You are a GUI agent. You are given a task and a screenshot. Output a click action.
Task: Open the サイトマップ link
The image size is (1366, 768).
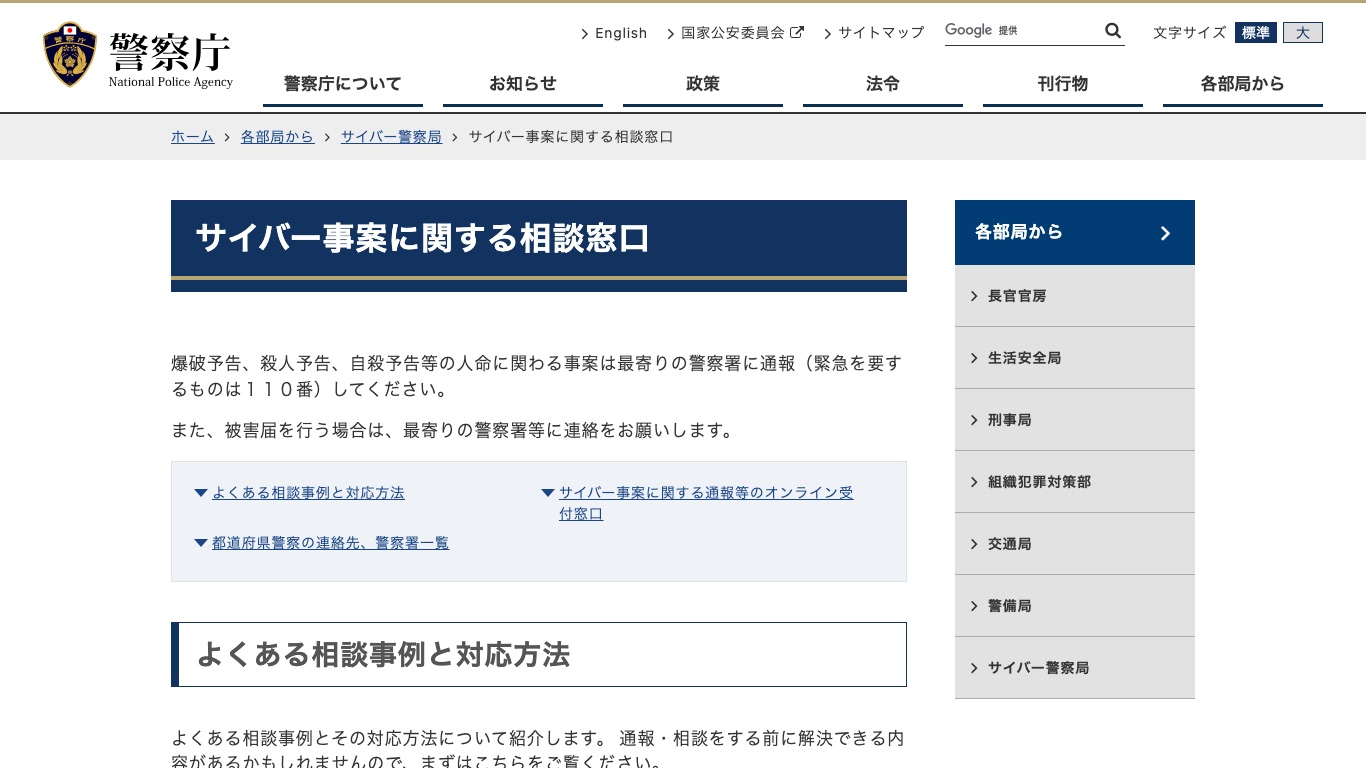click(881, 33)
